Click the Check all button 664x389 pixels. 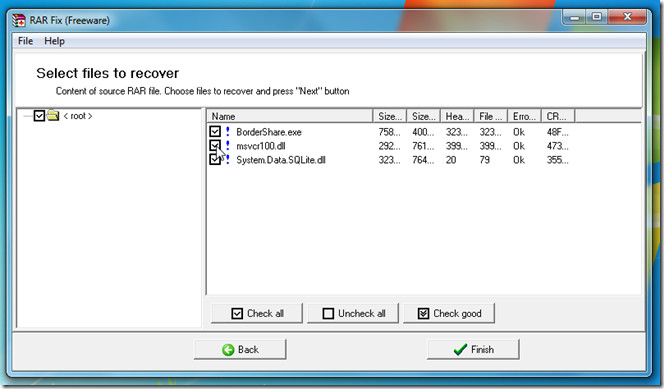(257, 313)
